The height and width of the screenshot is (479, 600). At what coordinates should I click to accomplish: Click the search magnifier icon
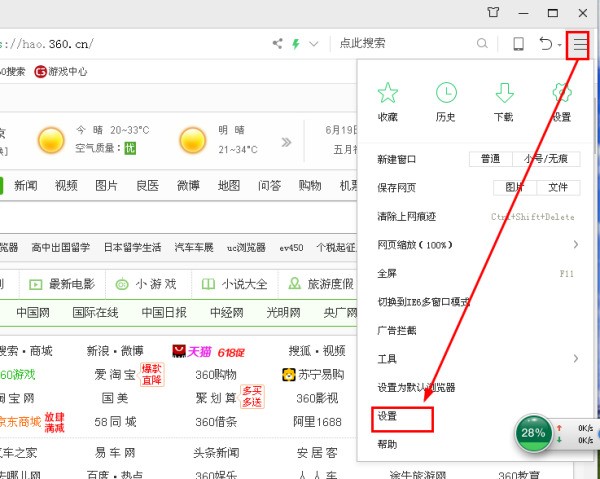point(482,43)
